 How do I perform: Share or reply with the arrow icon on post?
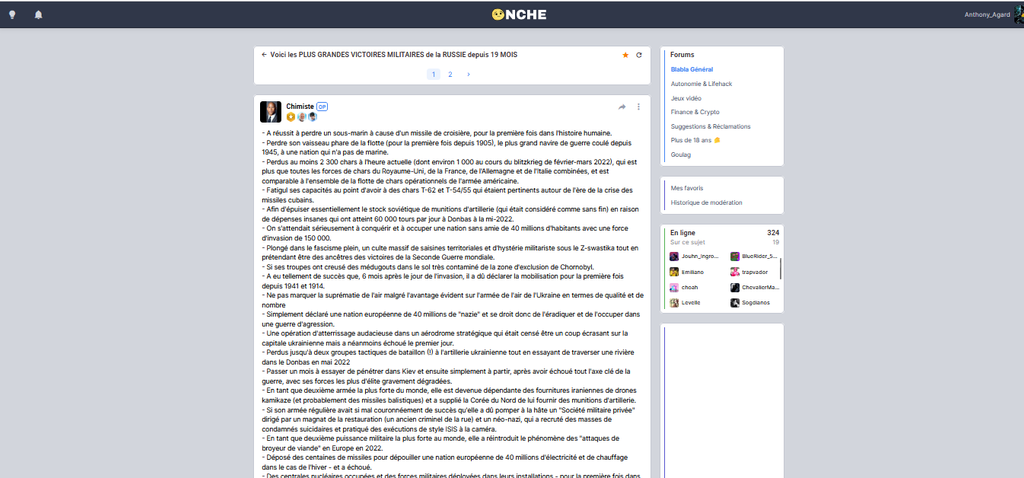coord(622,107)
